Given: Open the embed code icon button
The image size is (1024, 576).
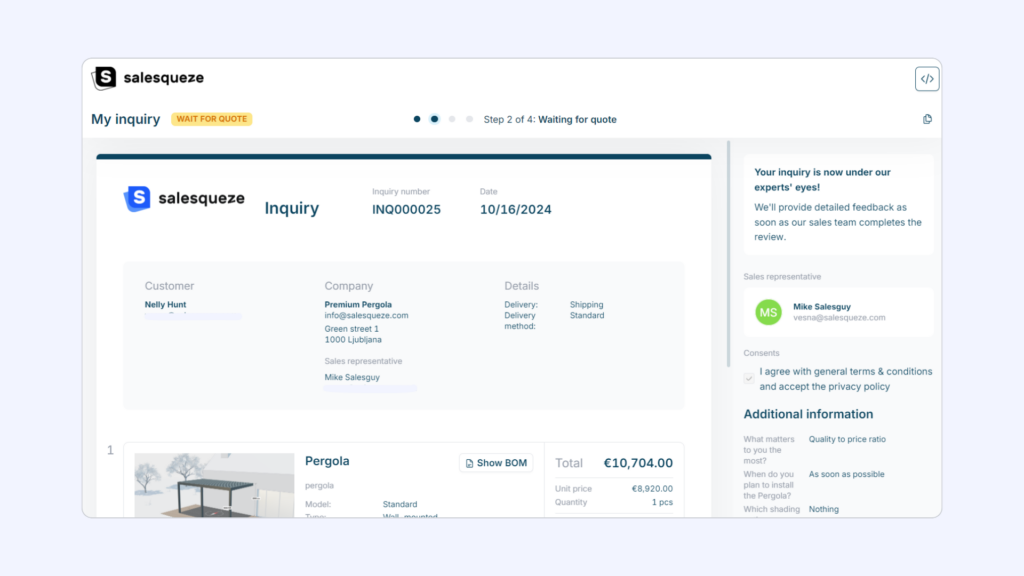Looking at the screenshot, I should pos(927,79).
